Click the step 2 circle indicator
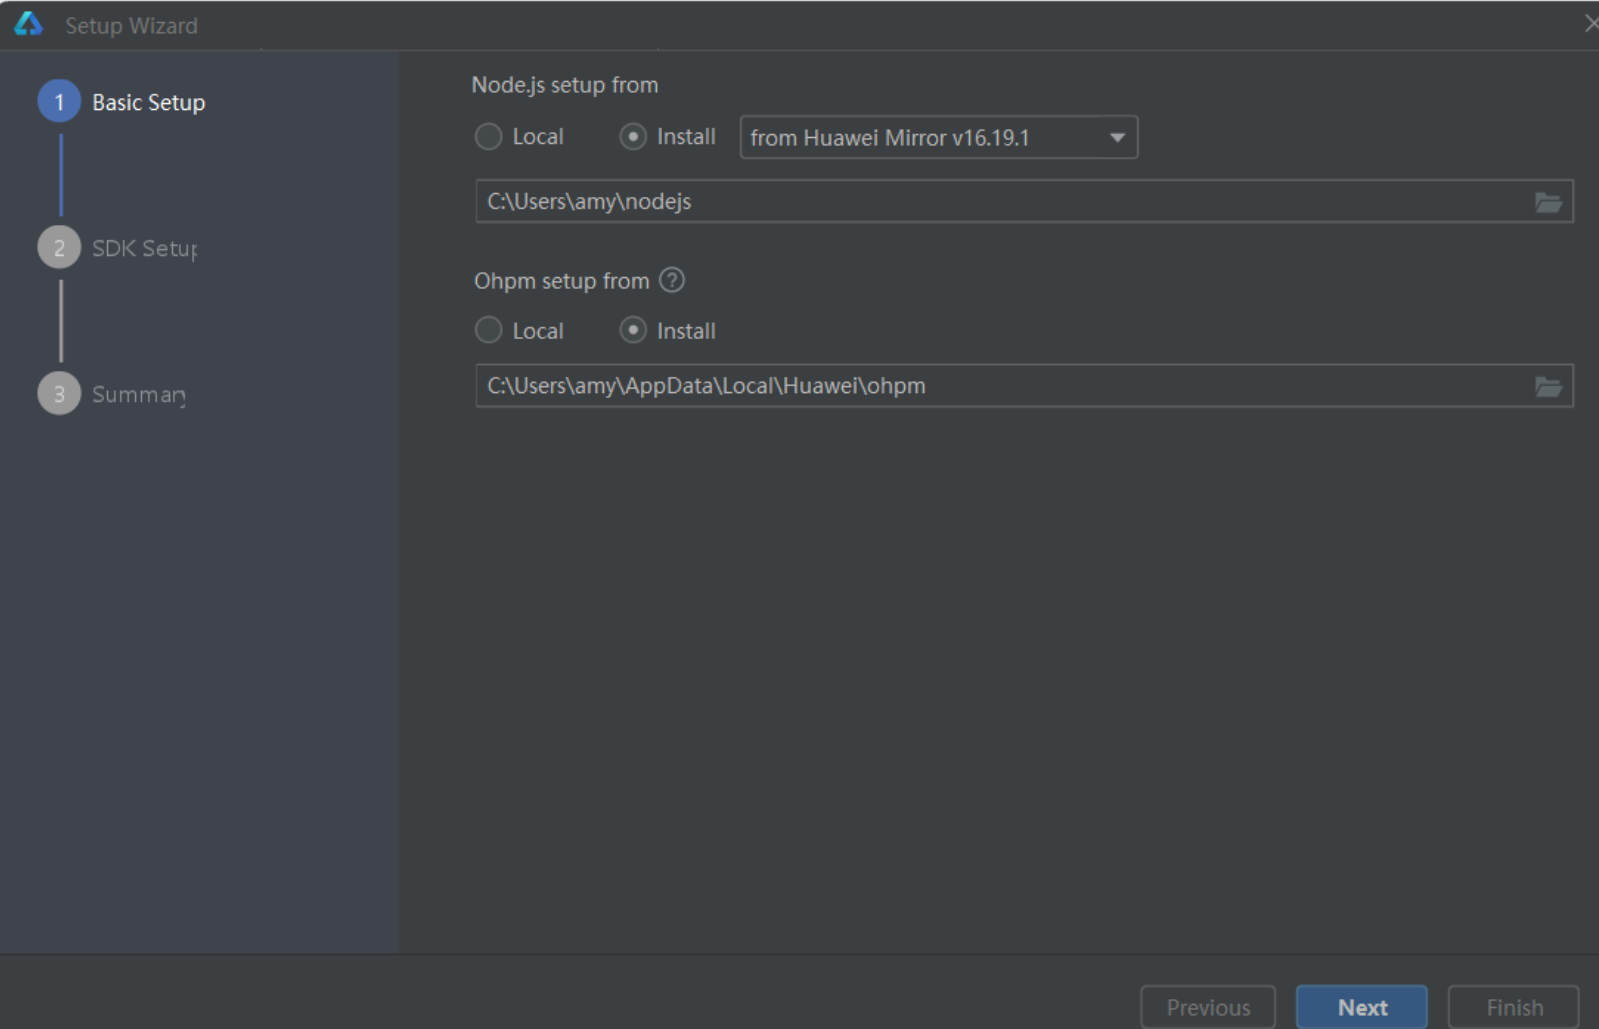The height and width of the screenshot is (1029, 1599). coord(59,247)
